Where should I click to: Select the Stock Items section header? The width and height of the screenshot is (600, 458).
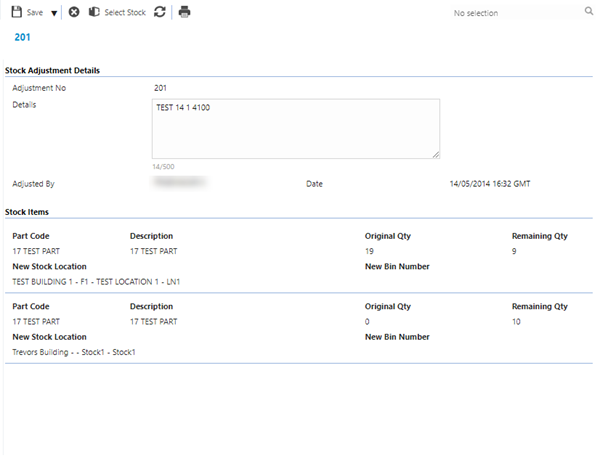pos(27,212)
